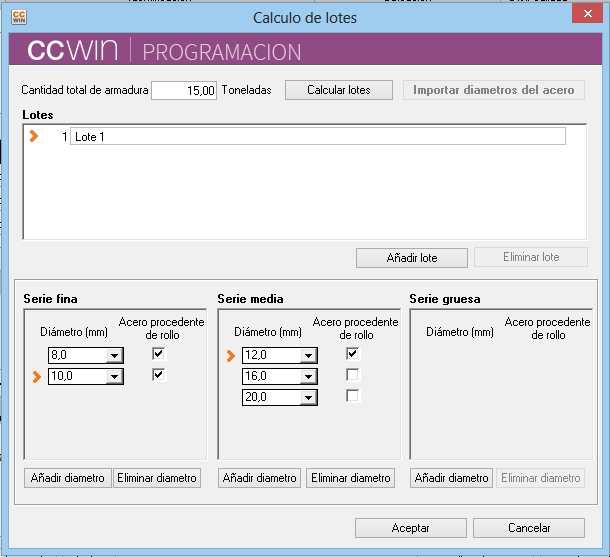Viewport: 610px width, 557px height.
Task: Uncheck the roll steel checkbox for 8,0 diameter
Action: 158,354
